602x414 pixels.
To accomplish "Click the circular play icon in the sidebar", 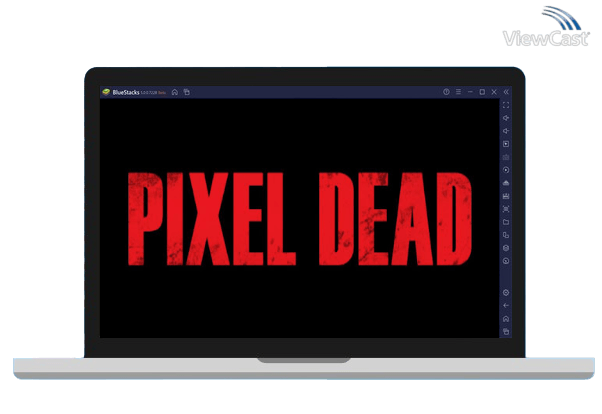I will (506, 170).
